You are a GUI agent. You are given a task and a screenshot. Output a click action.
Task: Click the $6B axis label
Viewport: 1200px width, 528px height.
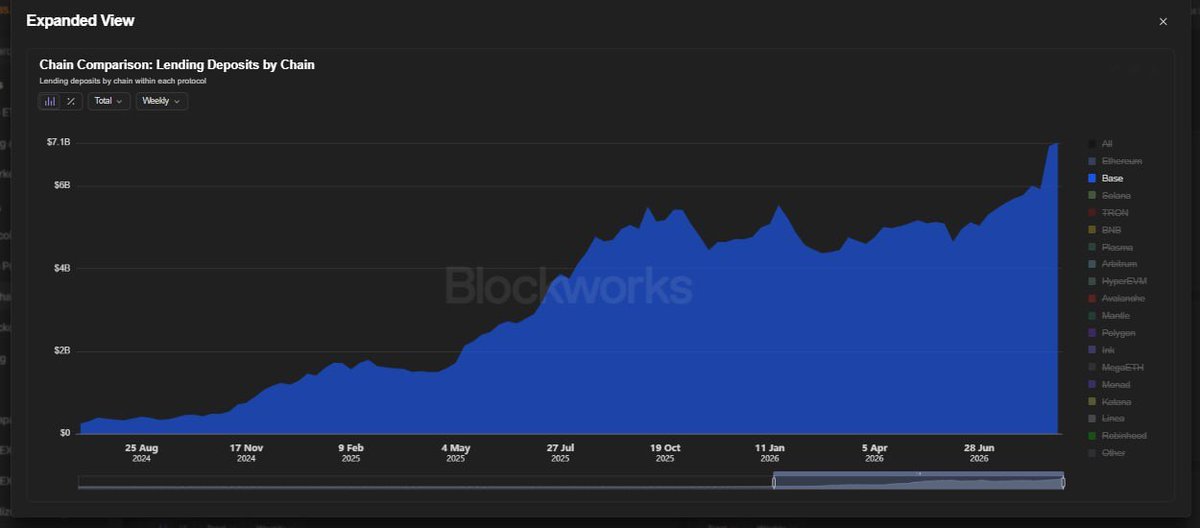[62, 185]
